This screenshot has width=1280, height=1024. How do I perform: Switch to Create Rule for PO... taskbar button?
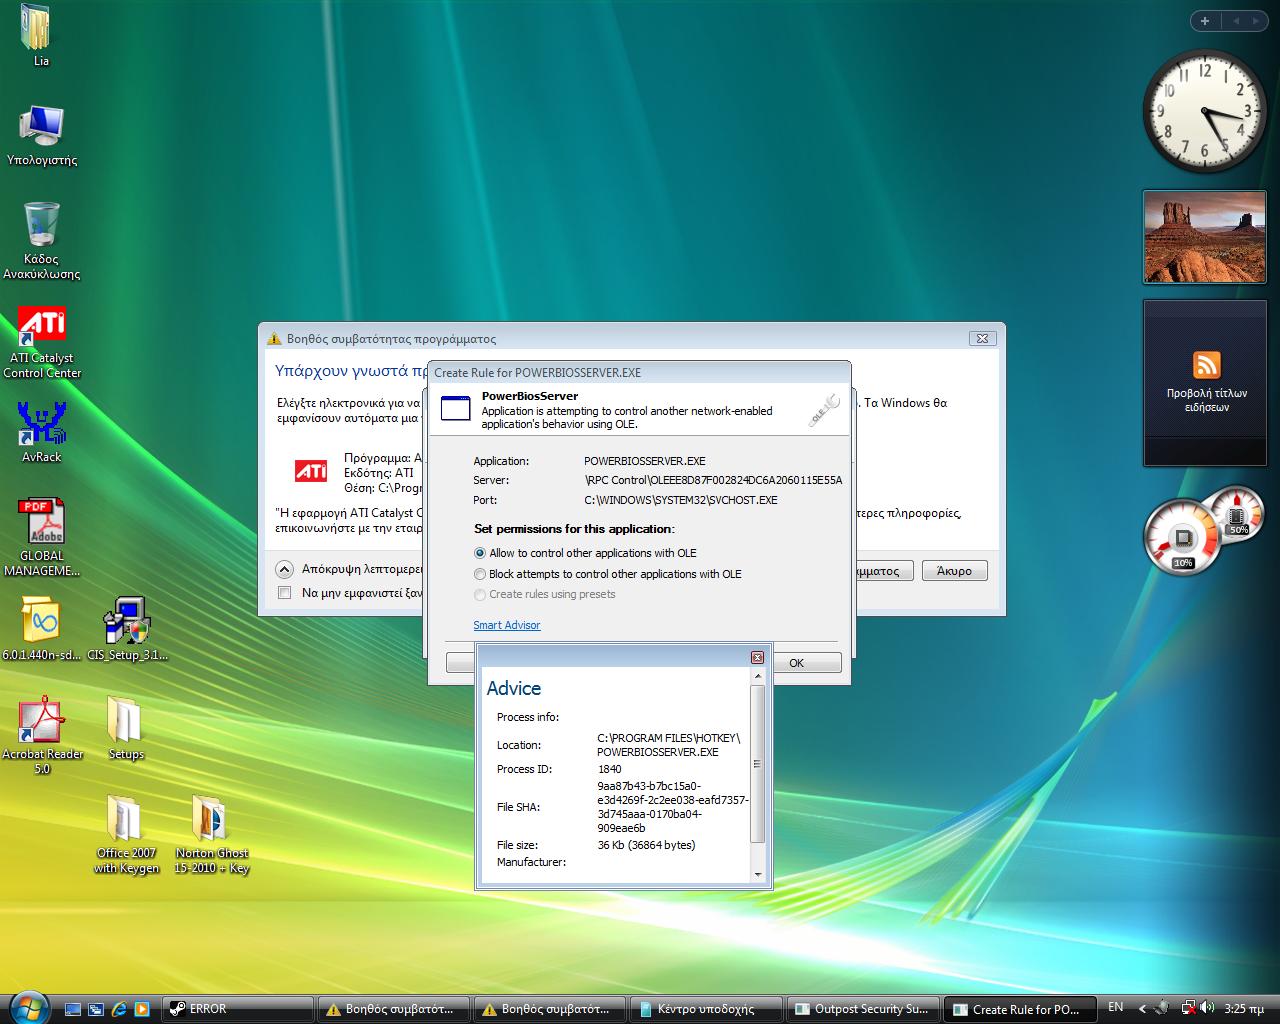coord(1018,1009)
